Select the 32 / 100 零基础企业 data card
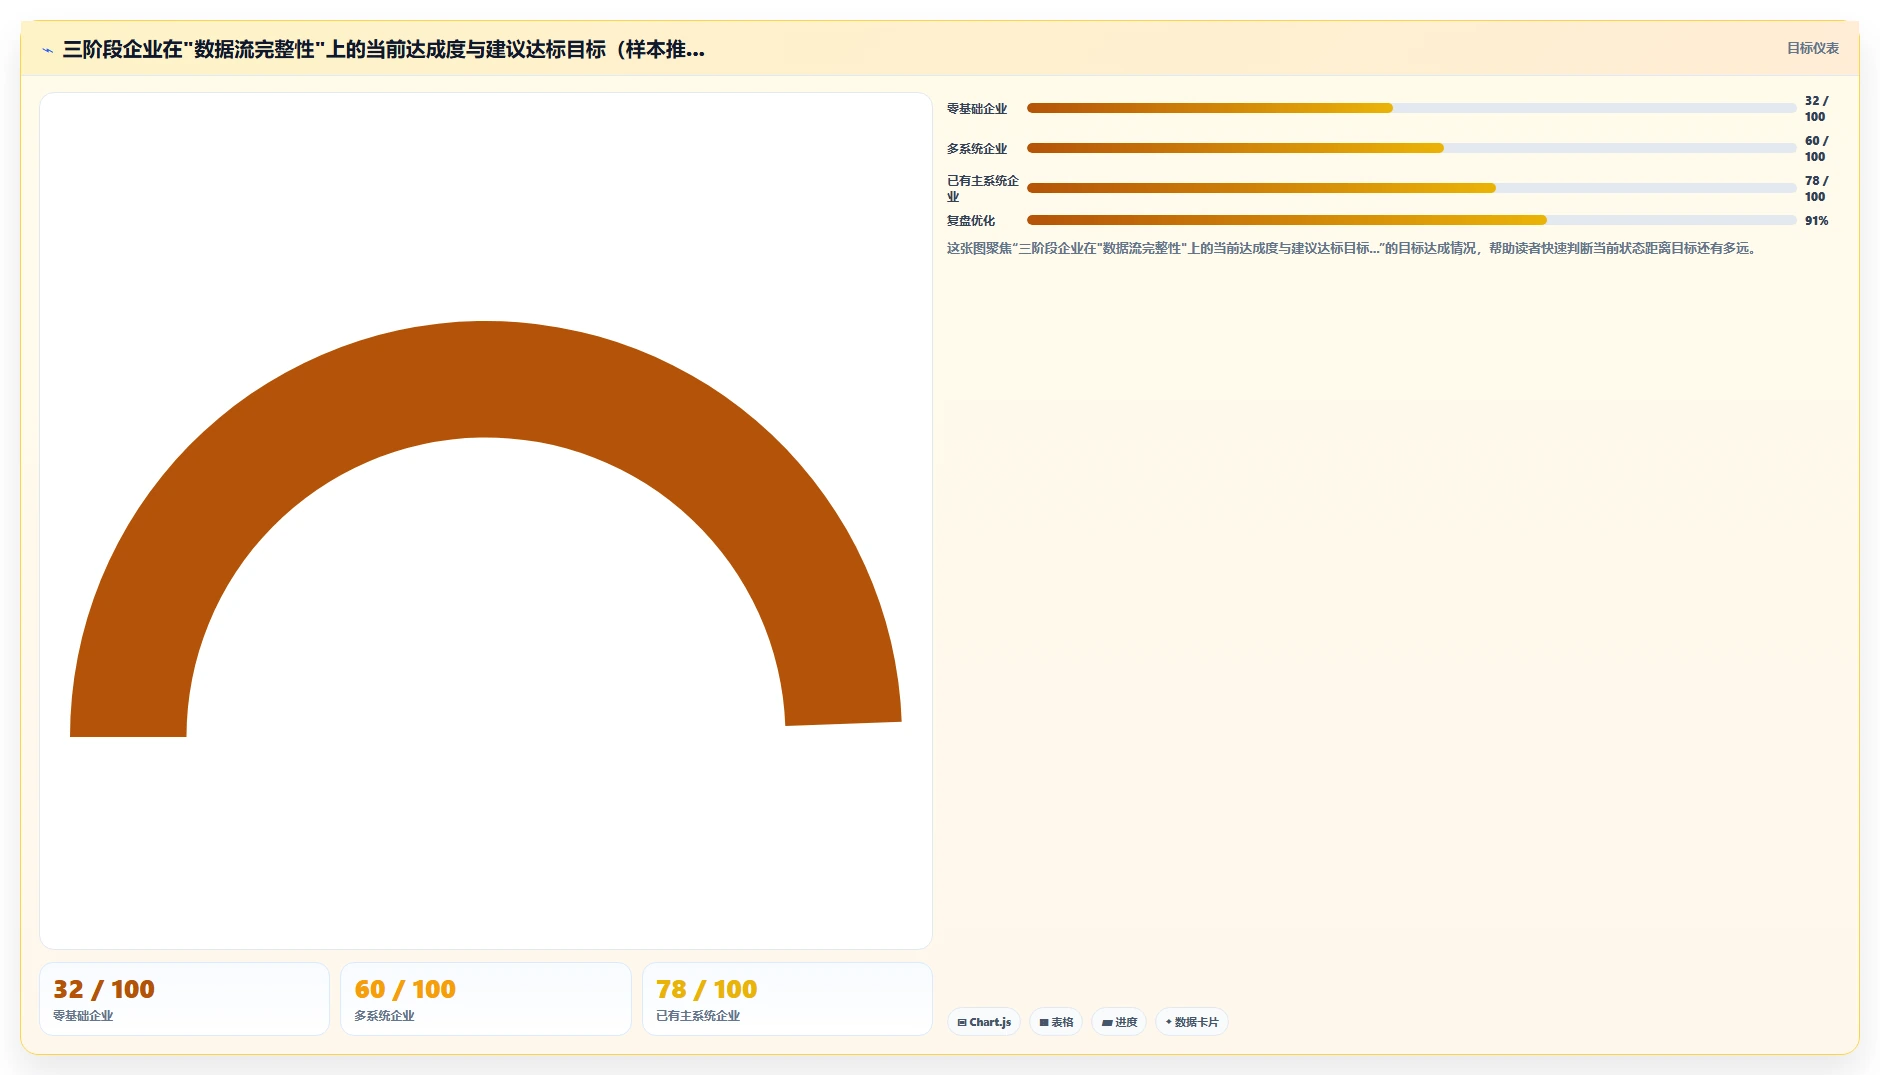The width and height of the screenshot is (1880, 1075). (184, 999)
